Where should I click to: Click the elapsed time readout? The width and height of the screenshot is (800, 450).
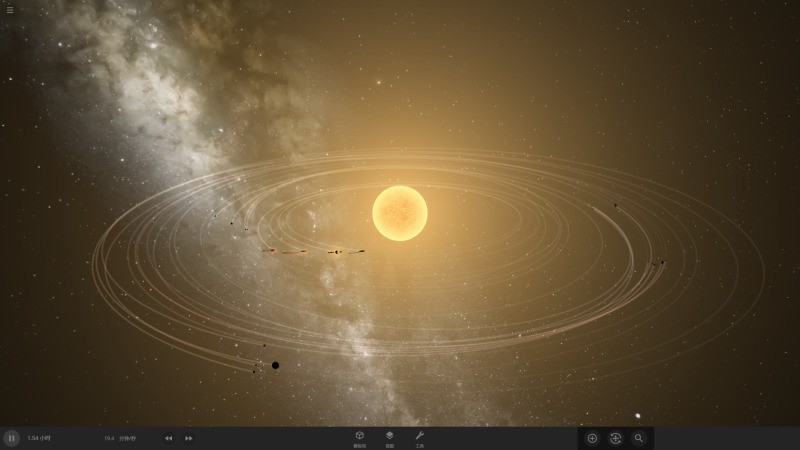(x=38, y=438)
